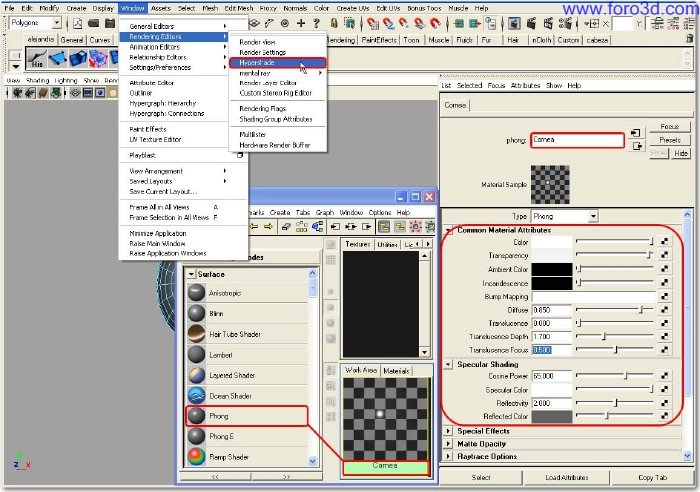This screenshot has width=700, height=492.
Task: Click the Ambient Color map button
Action: pos(664,269)
